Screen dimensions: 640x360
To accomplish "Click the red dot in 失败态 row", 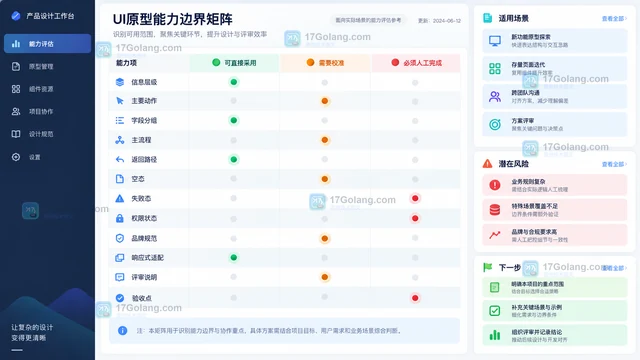I will (x=415, y=198).
